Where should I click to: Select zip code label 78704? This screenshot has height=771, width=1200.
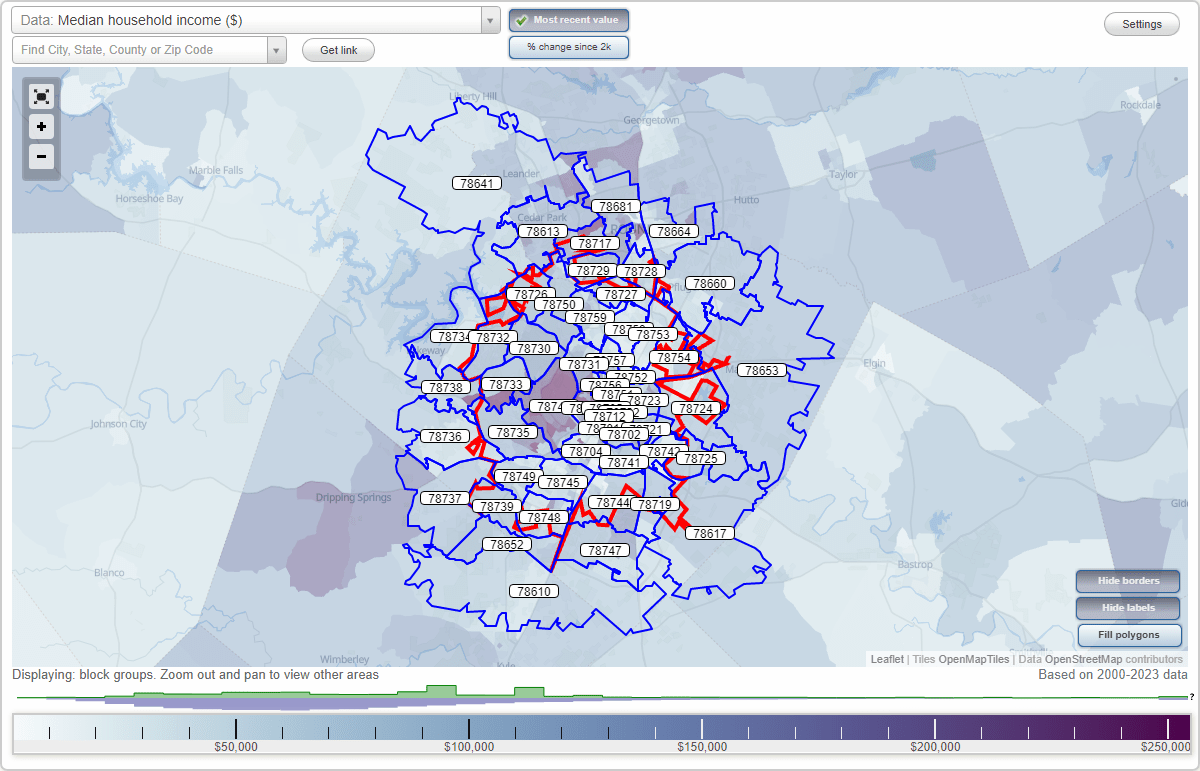pyautogui.click(x=584, y=451)
